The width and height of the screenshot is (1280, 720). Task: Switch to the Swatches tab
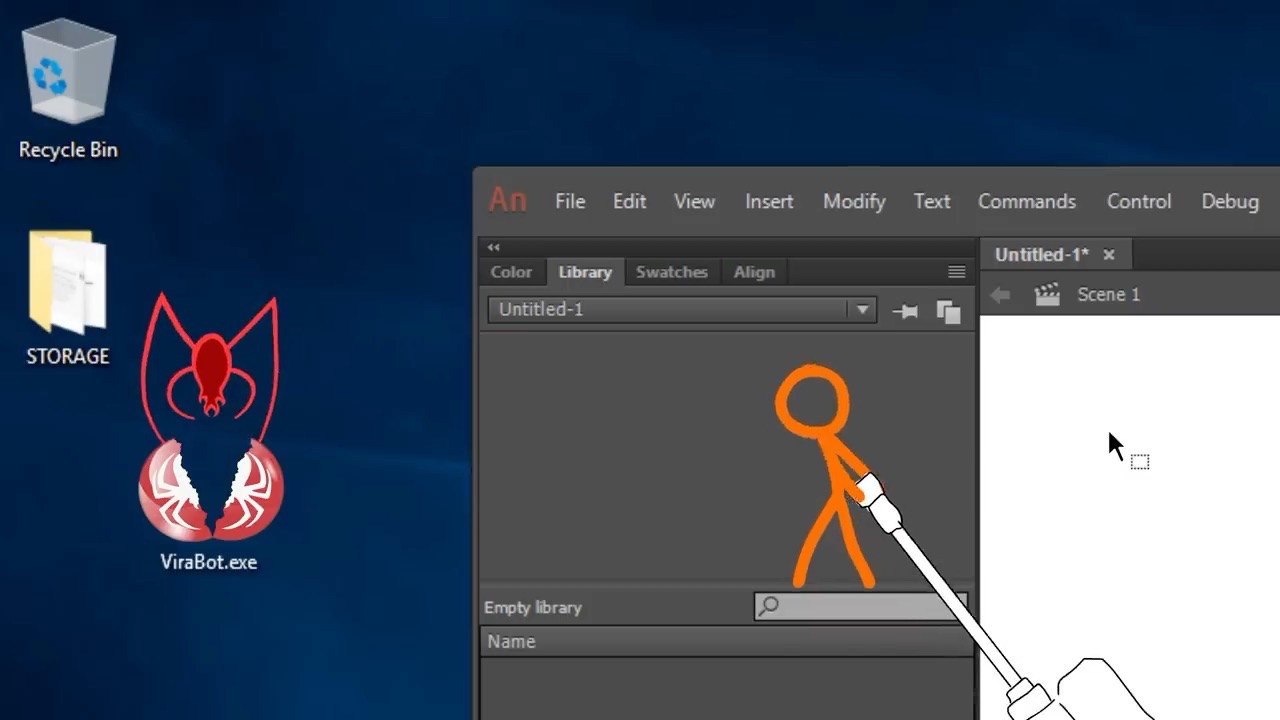click(672, 272)
